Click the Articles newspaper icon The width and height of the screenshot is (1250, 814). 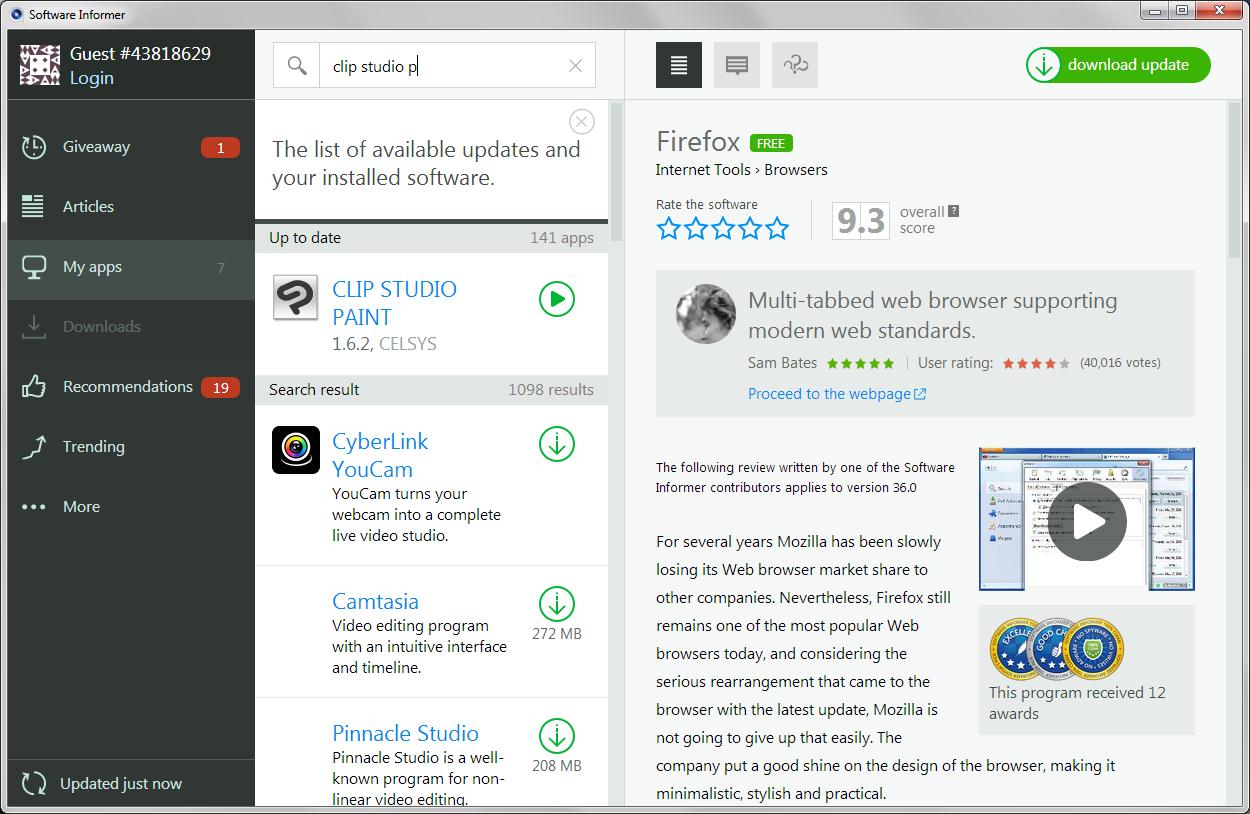33,206
